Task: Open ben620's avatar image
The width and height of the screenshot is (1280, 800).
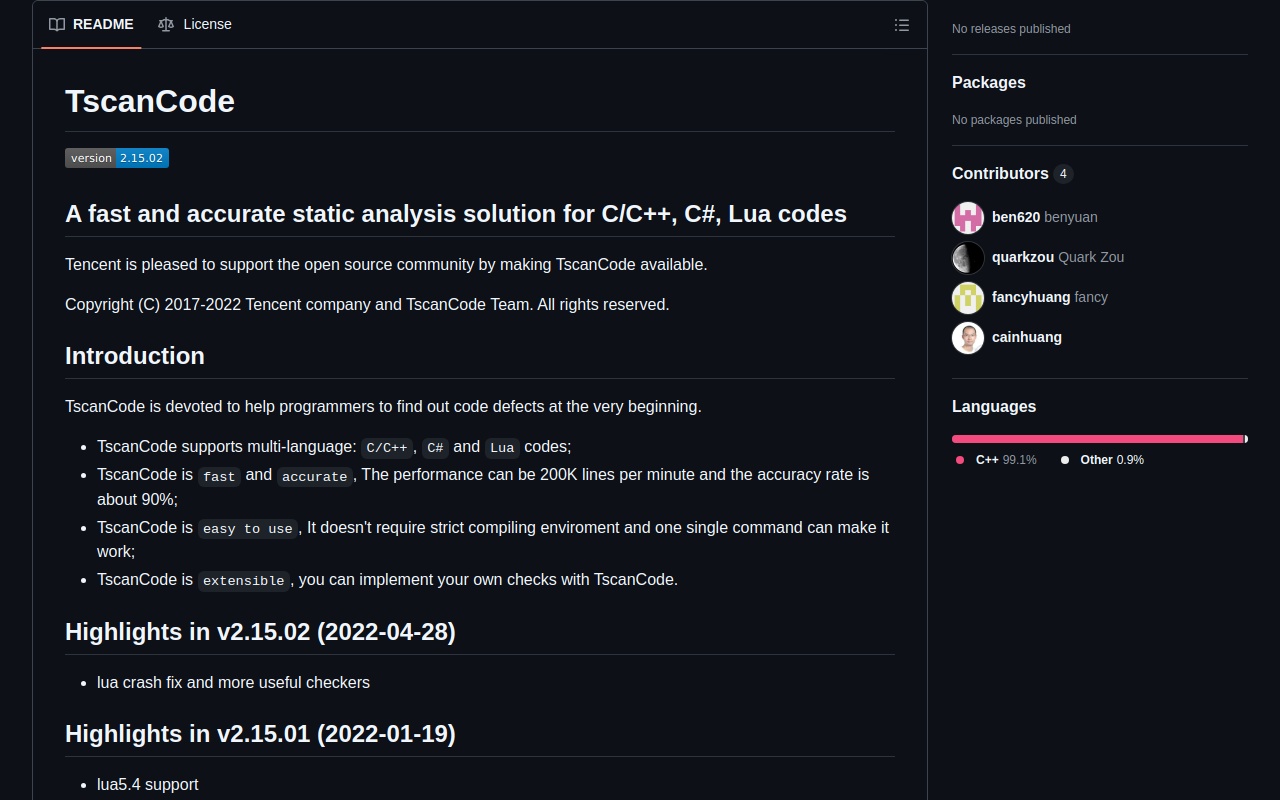Action: click(968, 217)
